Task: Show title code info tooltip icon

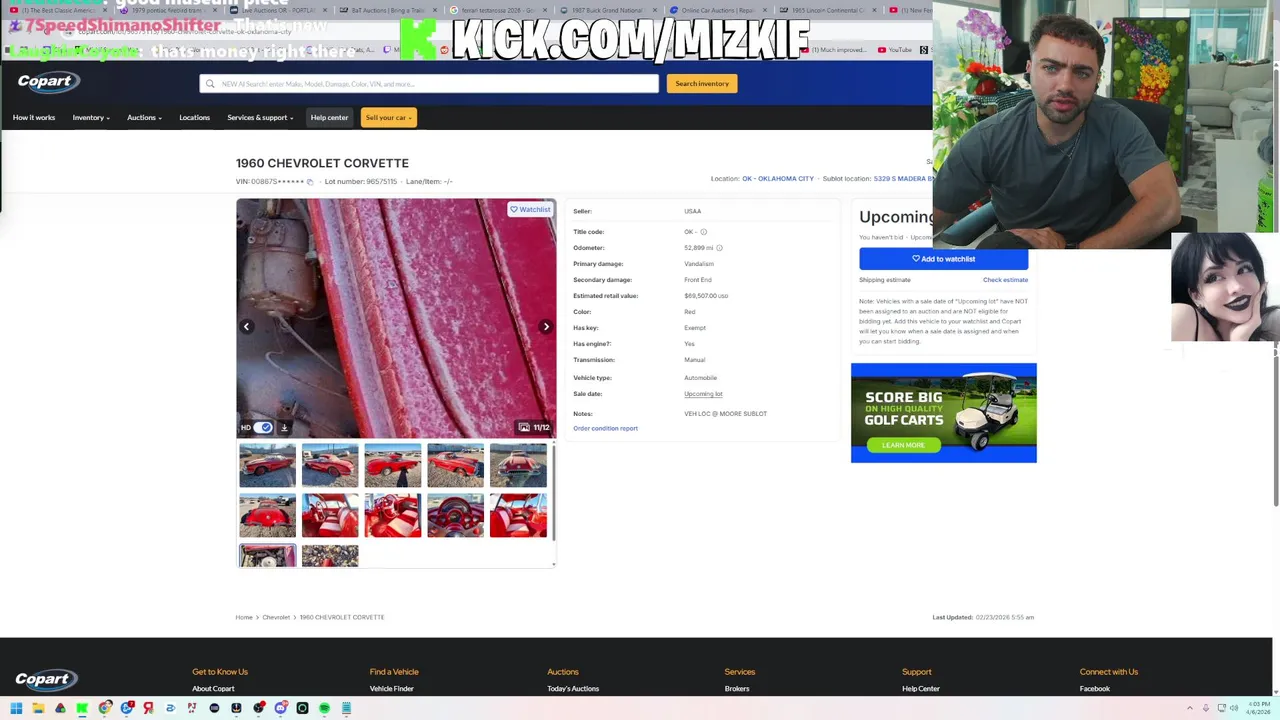Action: pos(703,232)
